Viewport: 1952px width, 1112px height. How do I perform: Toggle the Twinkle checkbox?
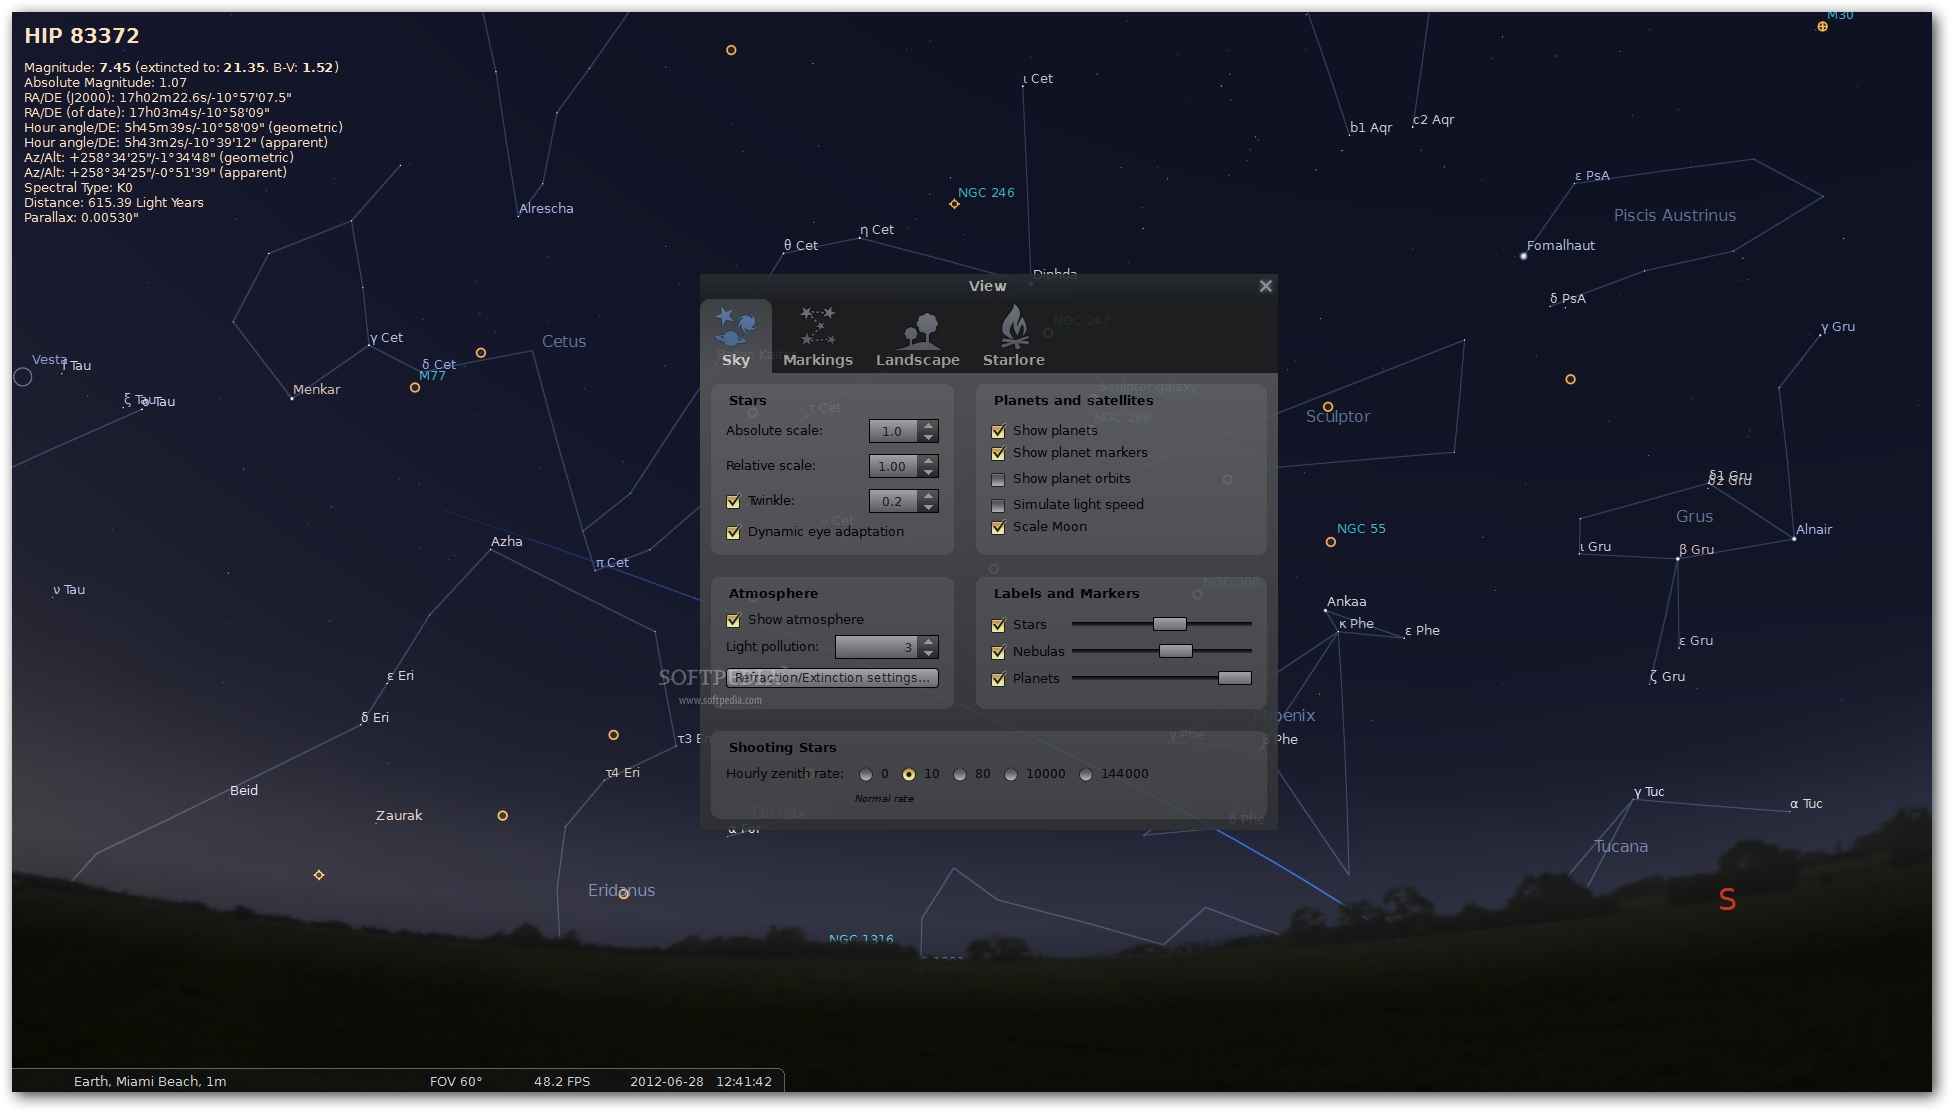pos(733,501)
